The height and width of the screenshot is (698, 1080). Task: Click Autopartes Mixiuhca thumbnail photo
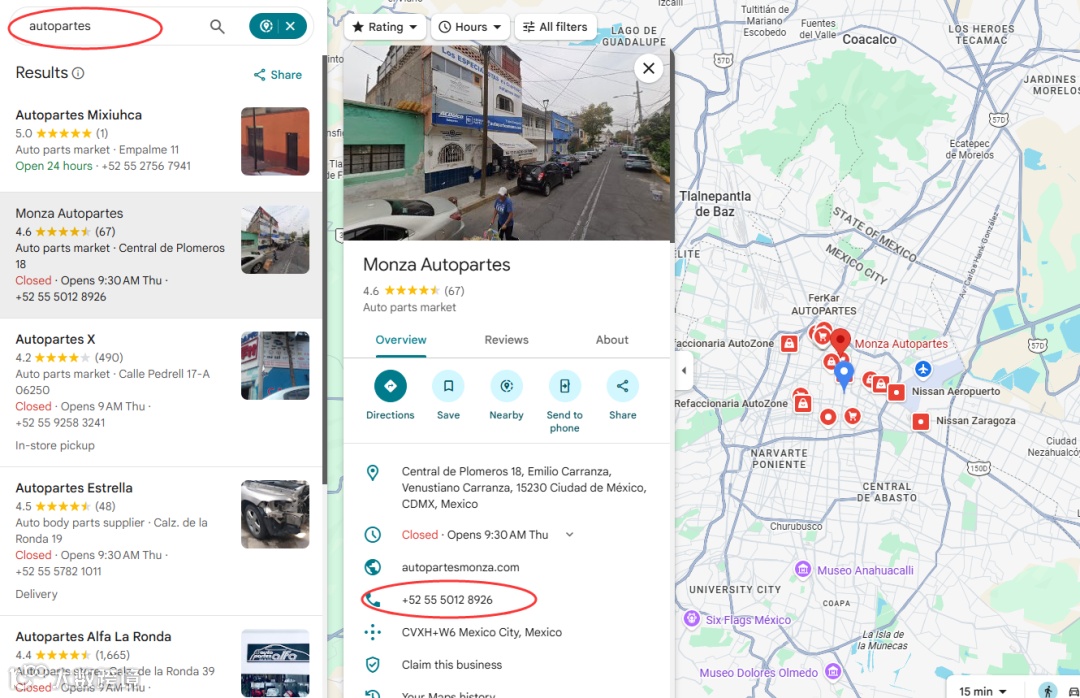[275, 141]
